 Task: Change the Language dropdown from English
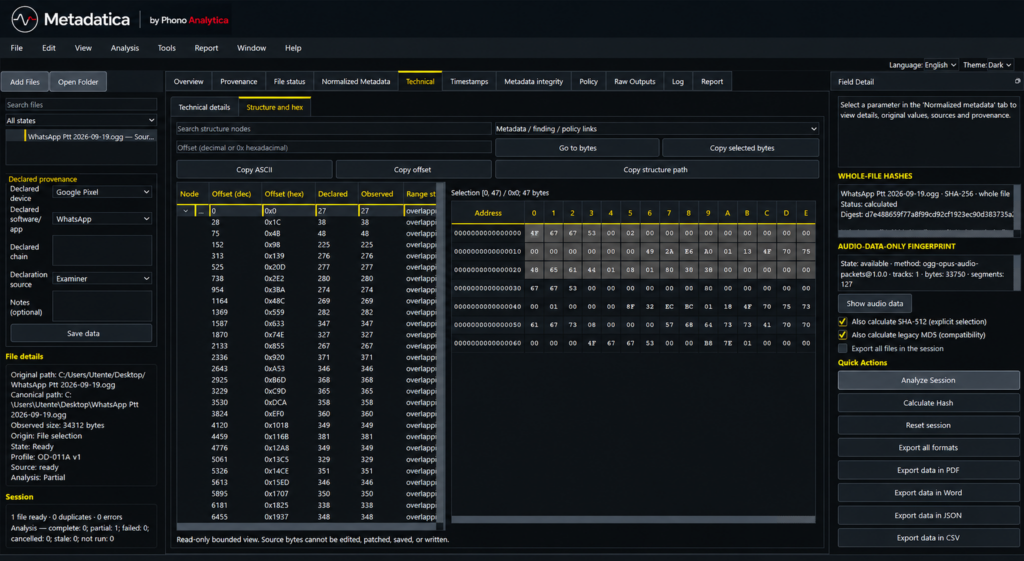pyautogui.click(x=940, y=65)
